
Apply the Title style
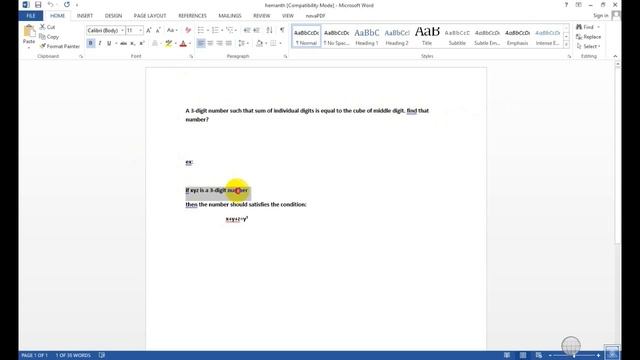(427, 36)
